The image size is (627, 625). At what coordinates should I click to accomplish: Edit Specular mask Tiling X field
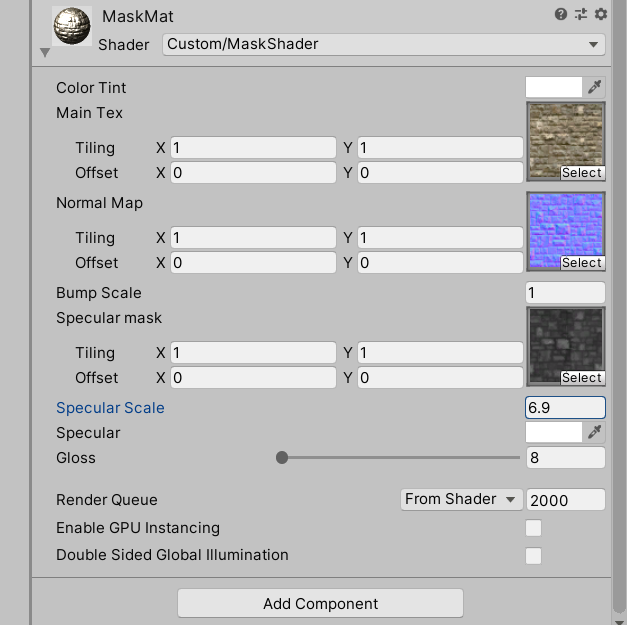tap(253, 353)
